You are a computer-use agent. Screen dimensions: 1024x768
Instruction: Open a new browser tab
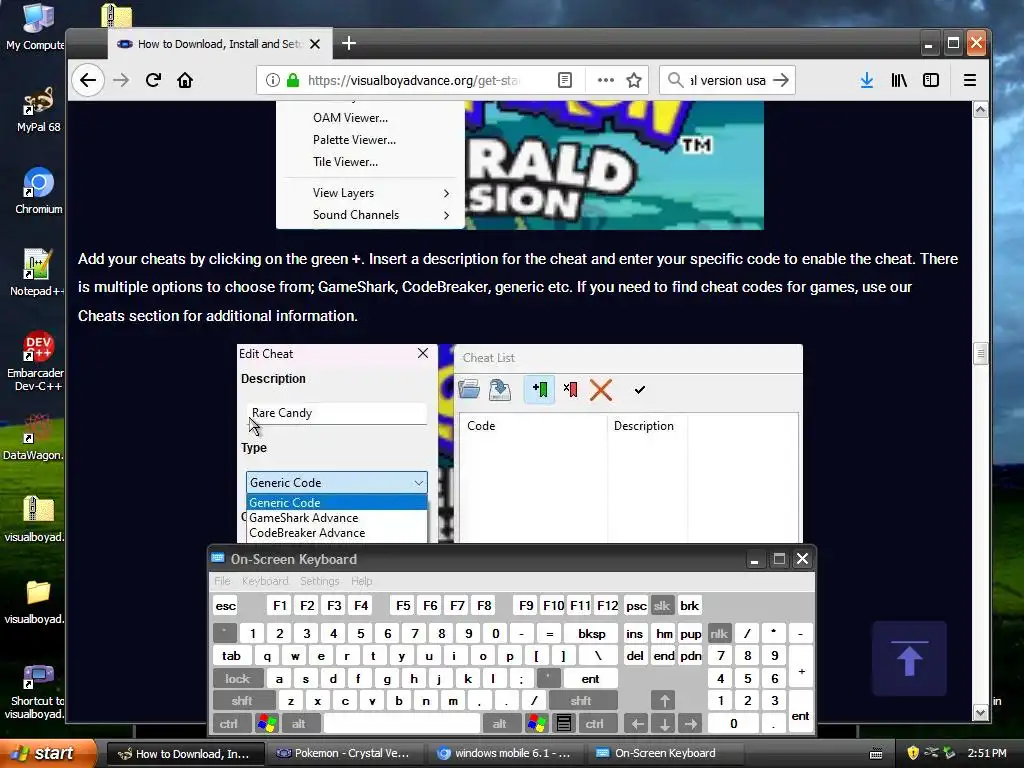349,43
